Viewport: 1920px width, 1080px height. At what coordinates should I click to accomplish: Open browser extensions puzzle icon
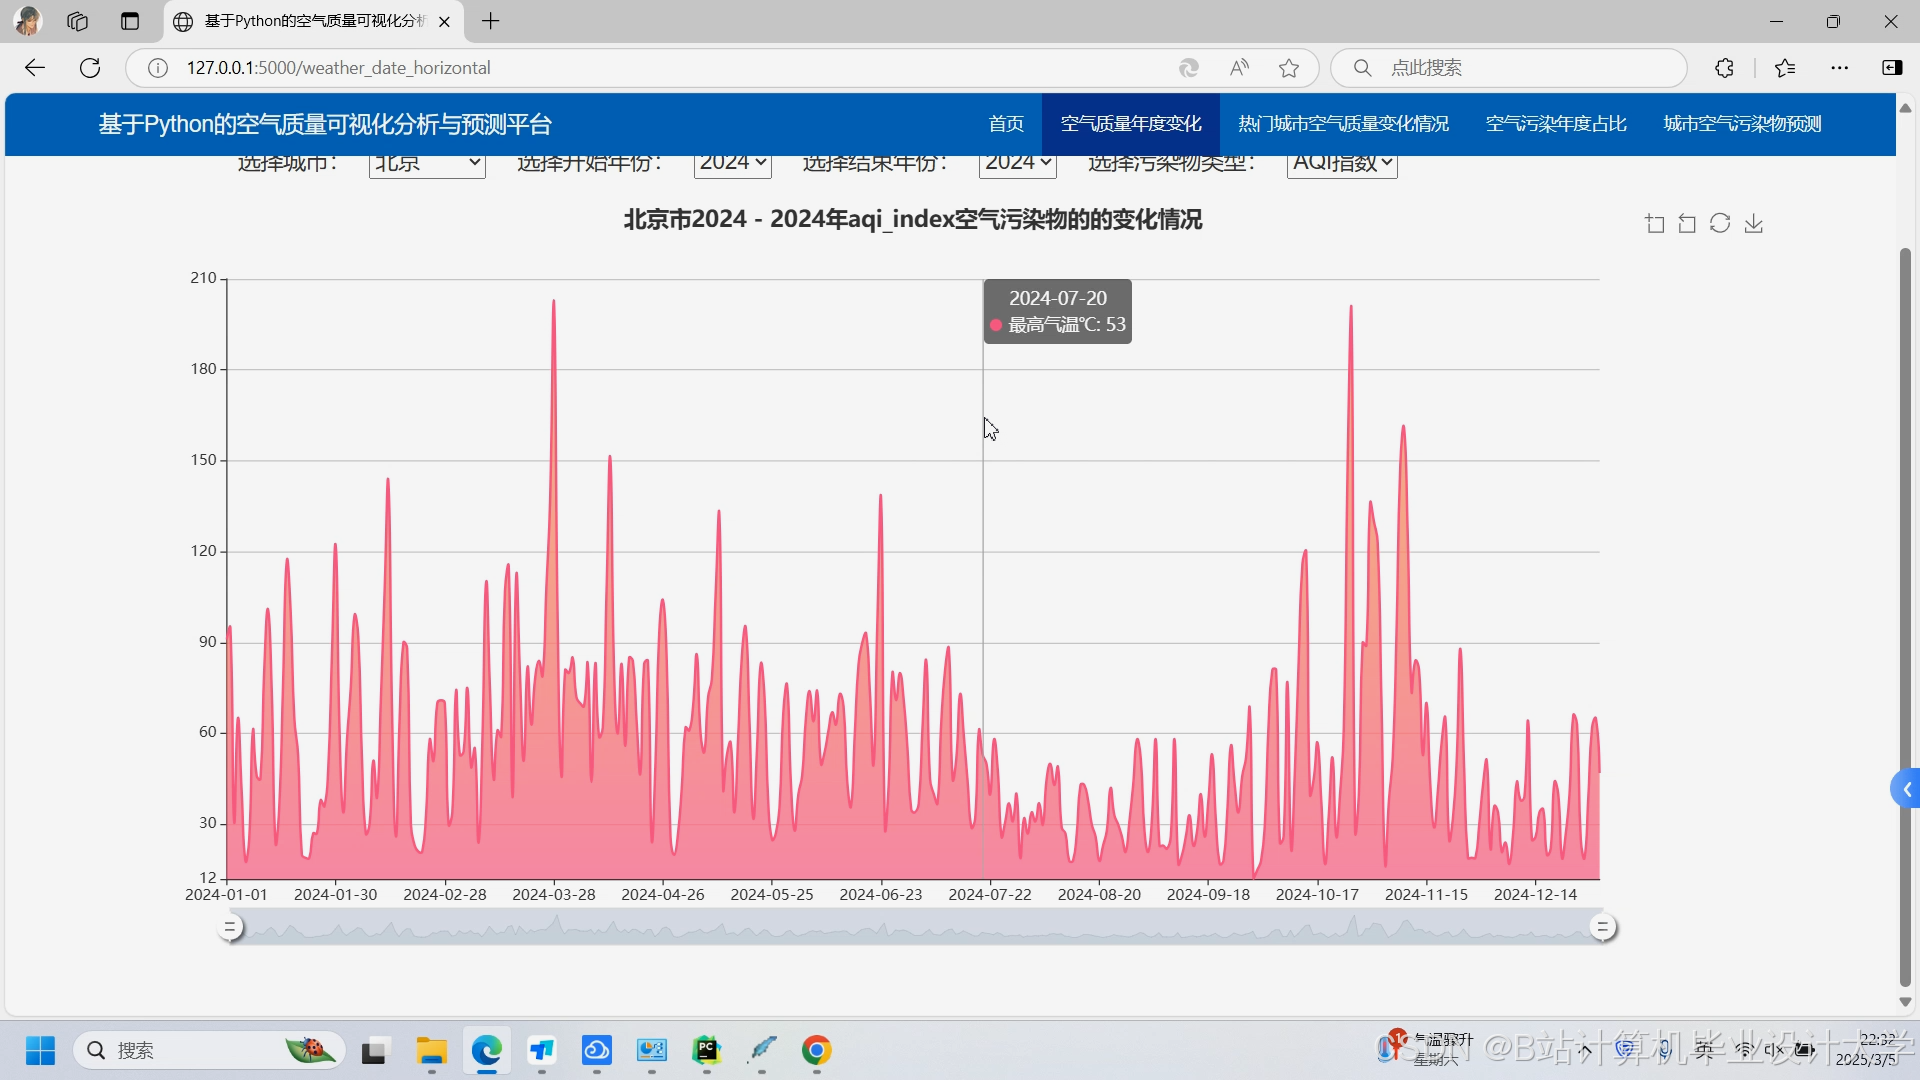(x=1724, y=68)
